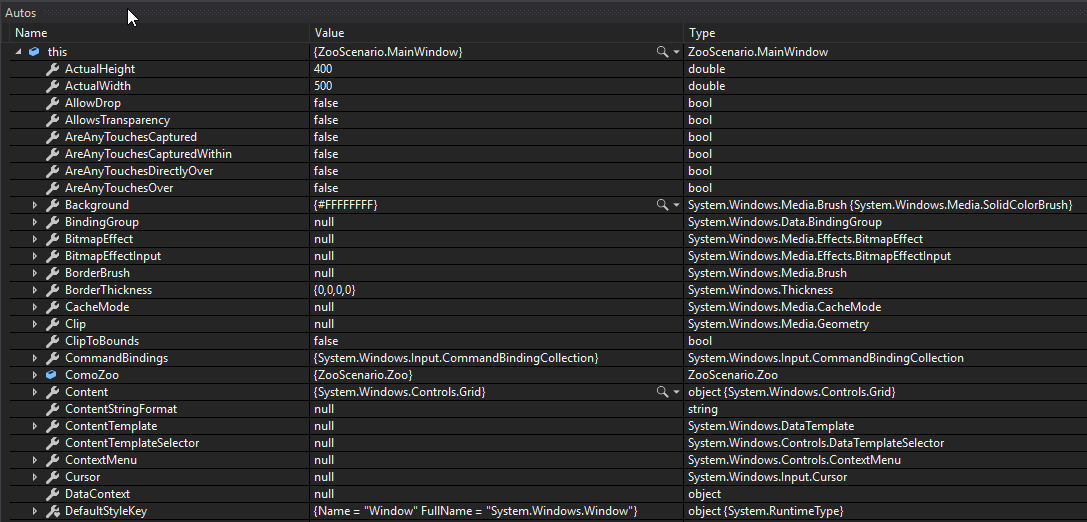The height and width of the screenshot is (522, 1087).
Task: Open the Background value visualizer magnifier
Action: coord(661,204)
